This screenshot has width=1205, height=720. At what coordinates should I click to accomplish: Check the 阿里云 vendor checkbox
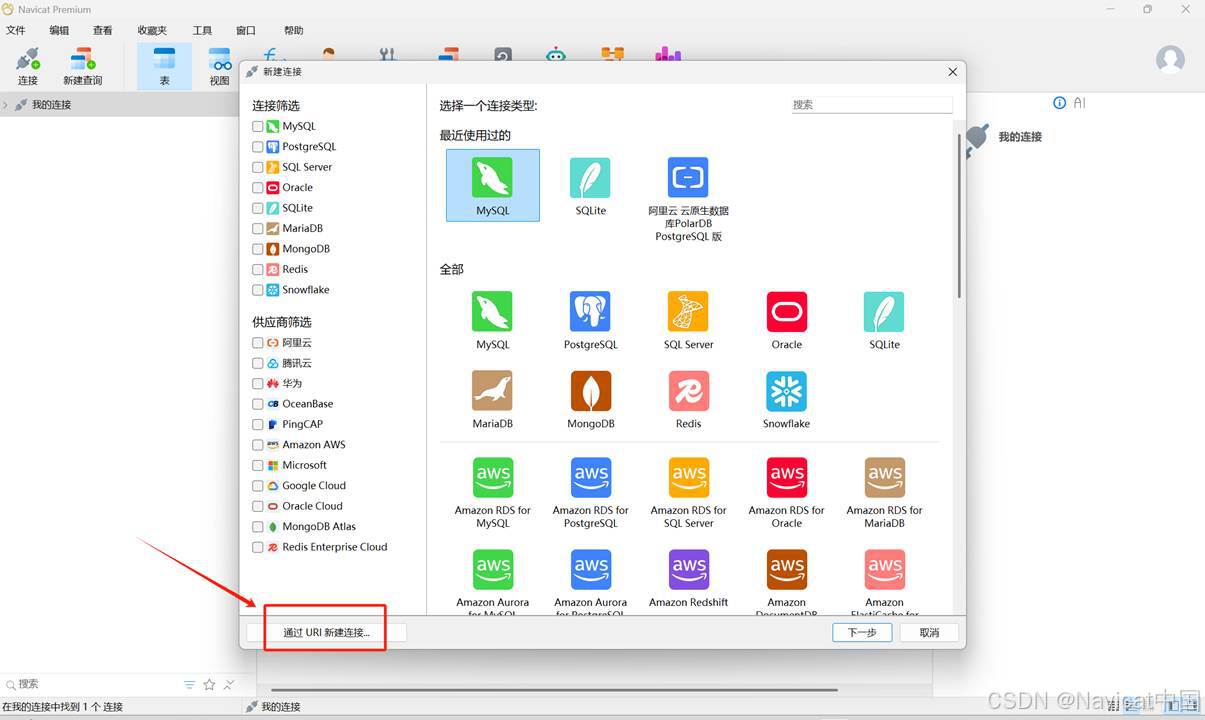[x=258, y=343]
